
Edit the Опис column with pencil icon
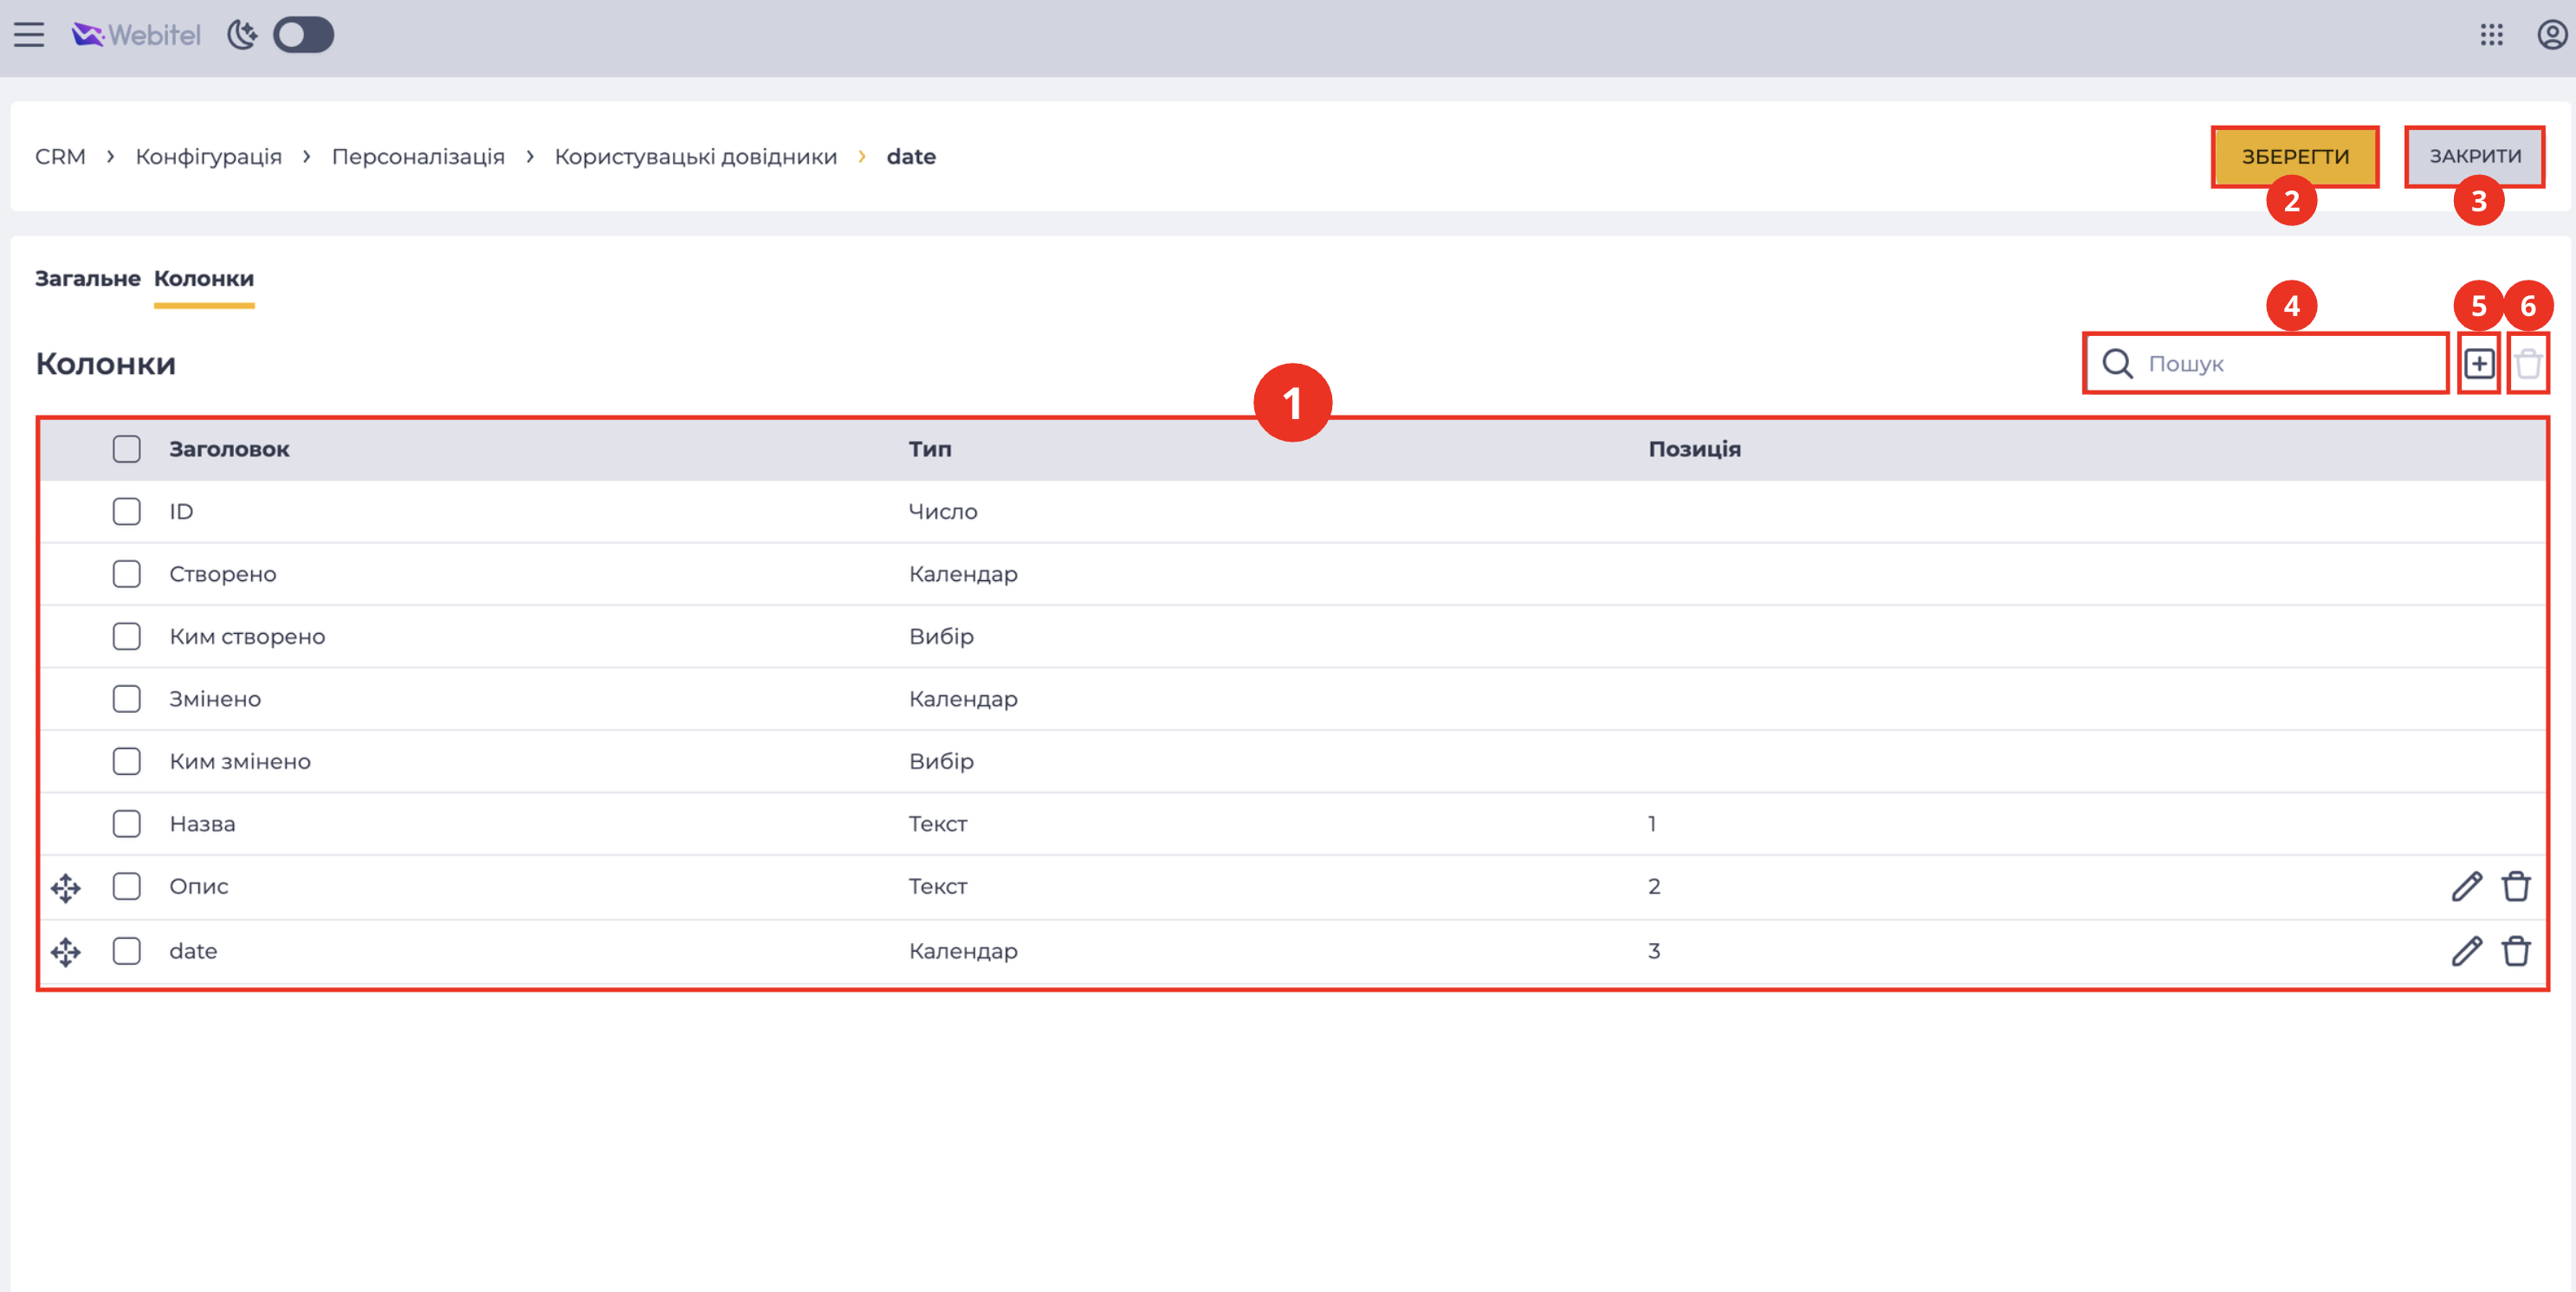pos(2466,886)
